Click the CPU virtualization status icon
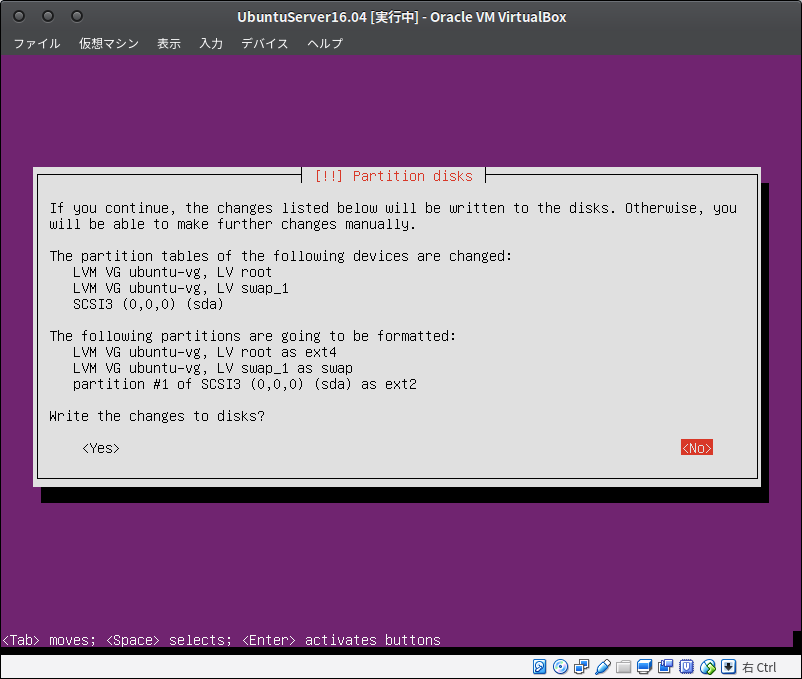Viewport: 802px width, 679px height. (686, 667)
